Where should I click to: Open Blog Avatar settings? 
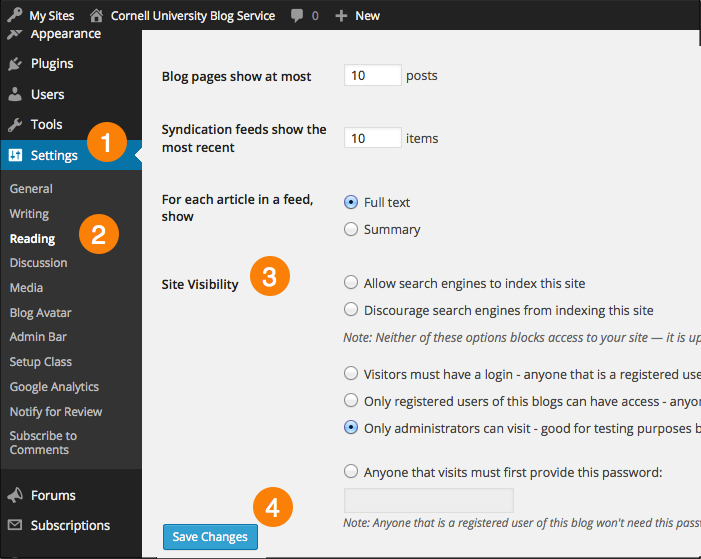pyautogui.click(x=40, y=313)
